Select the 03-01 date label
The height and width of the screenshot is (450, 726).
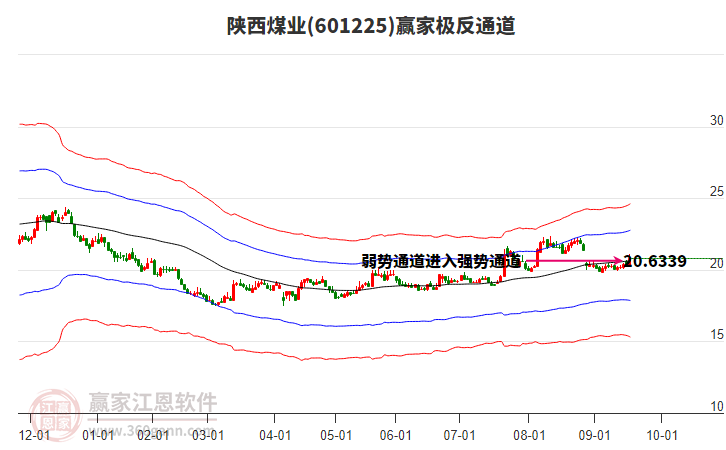(208, 436)
